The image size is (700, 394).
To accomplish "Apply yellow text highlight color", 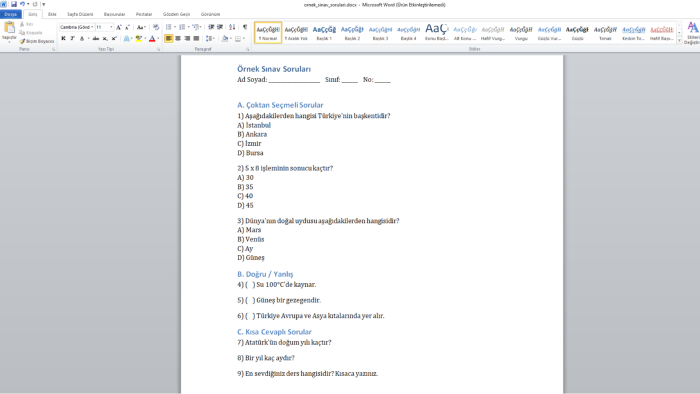I will (139, 39).
